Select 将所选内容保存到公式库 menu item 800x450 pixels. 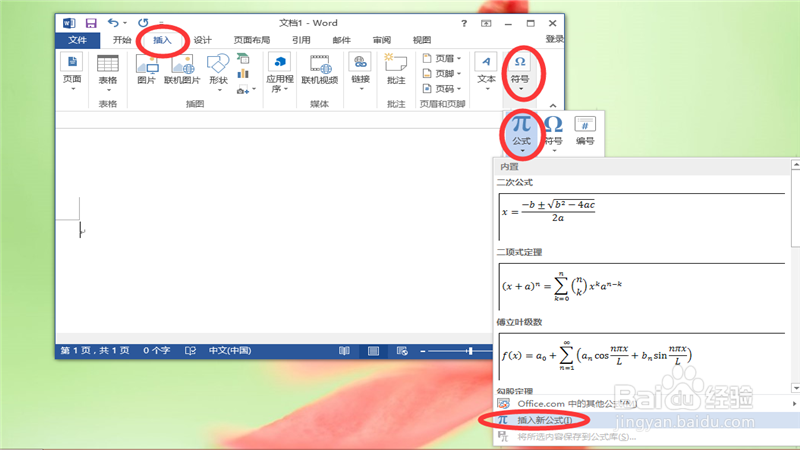coord(646,437)
